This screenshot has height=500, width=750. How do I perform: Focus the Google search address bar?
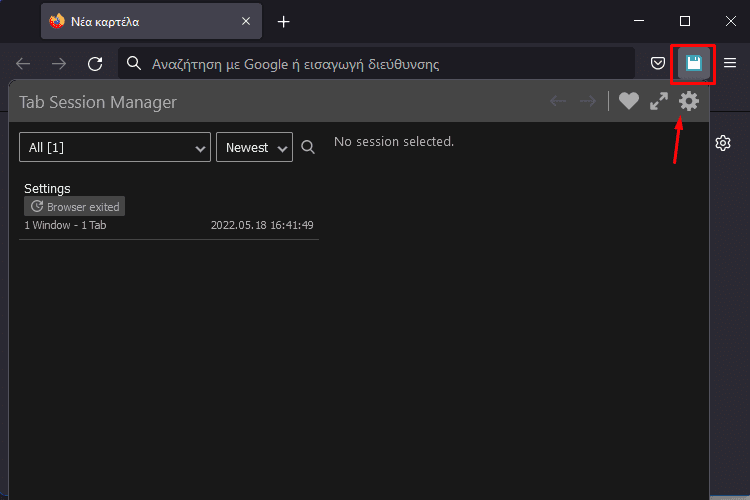click(376, 64)
